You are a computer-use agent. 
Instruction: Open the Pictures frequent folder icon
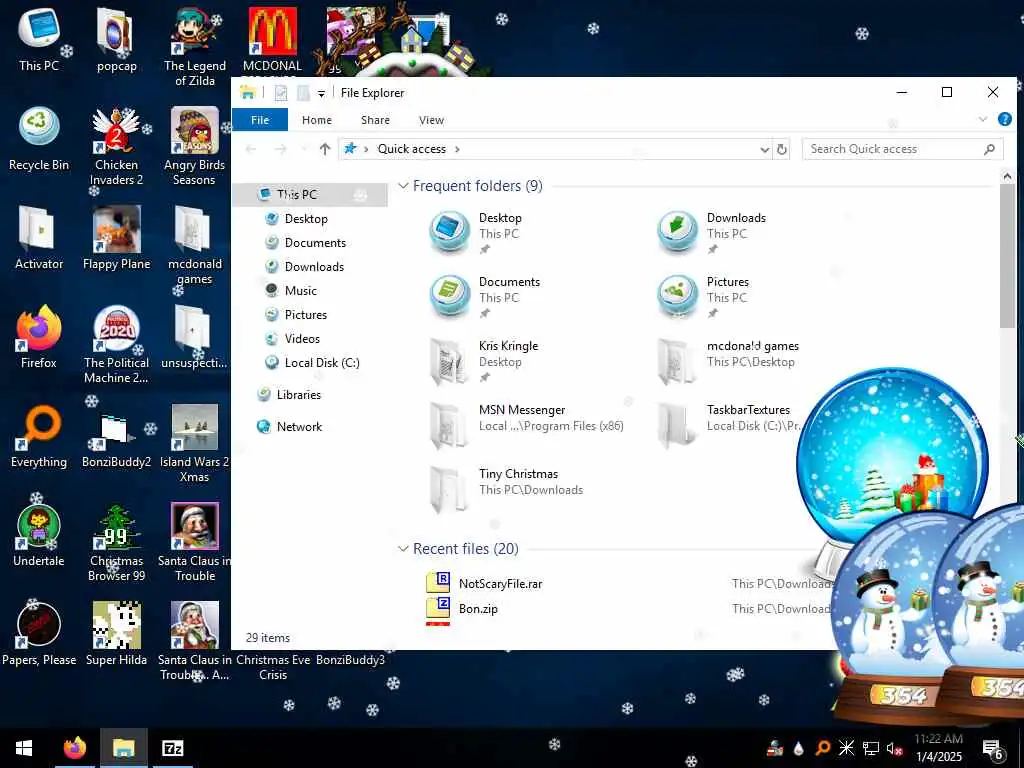pos(677,296)
